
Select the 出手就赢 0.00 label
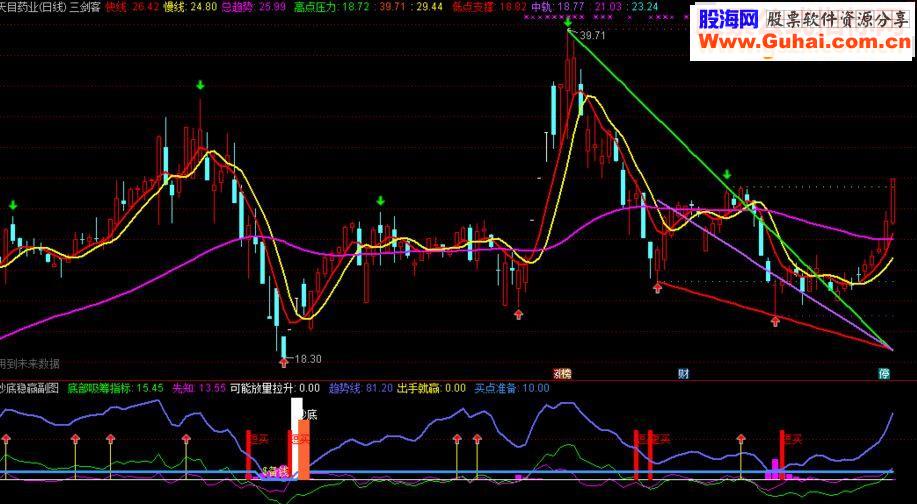pyautogui.click(x=432, y=388)
